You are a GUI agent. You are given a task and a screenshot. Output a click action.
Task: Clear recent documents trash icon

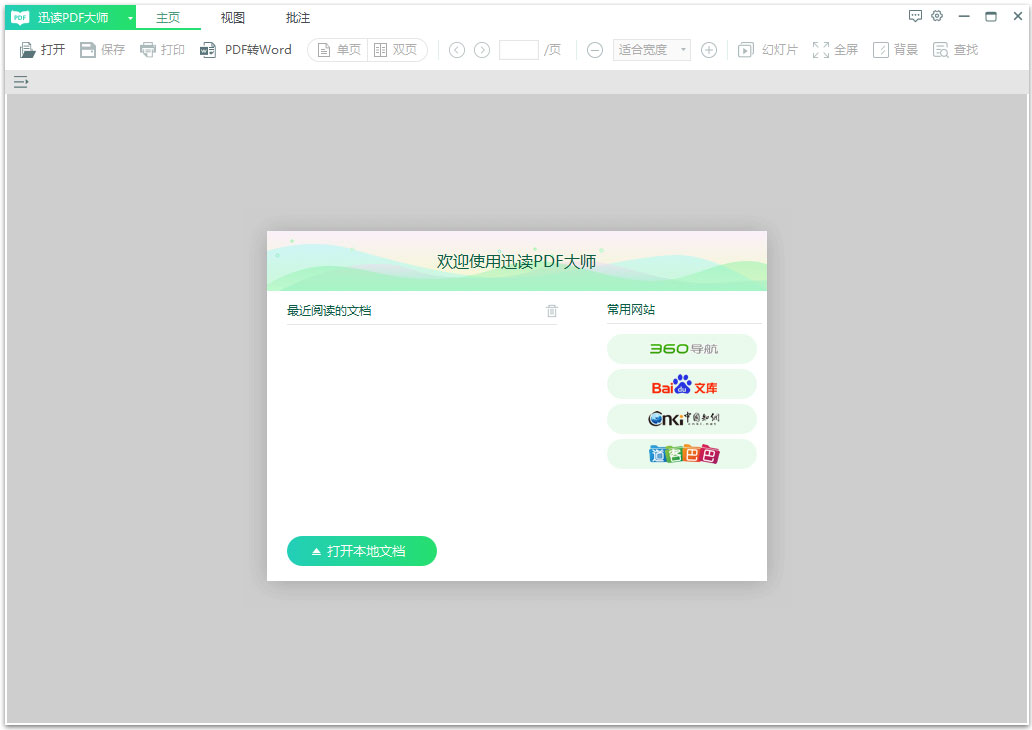(x=552, y=311)
